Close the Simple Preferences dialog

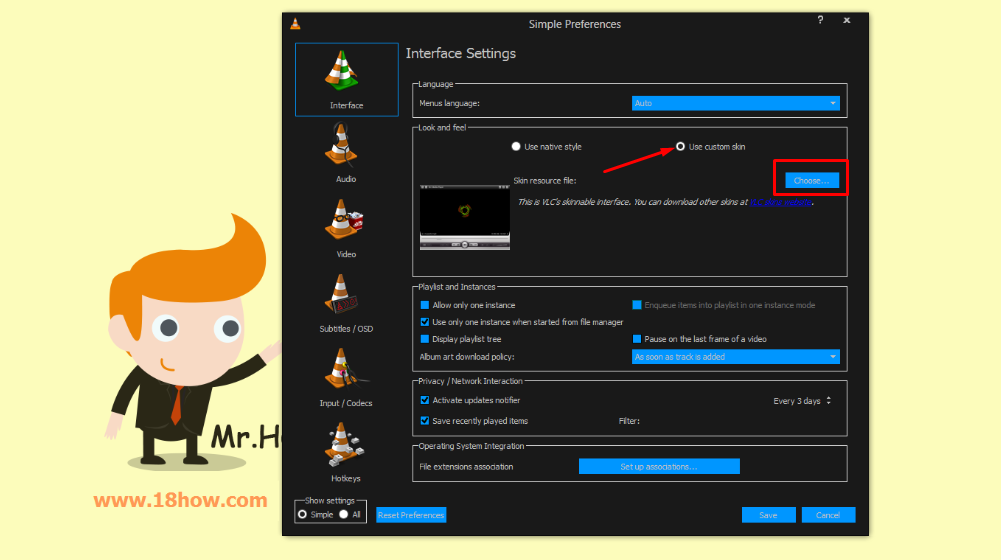tap(847, 20)
